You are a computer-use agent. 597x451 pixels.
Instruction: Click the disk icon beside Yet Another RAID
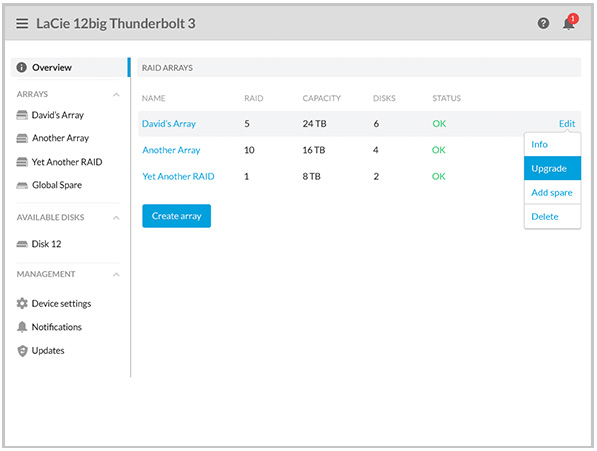point(22,162)
